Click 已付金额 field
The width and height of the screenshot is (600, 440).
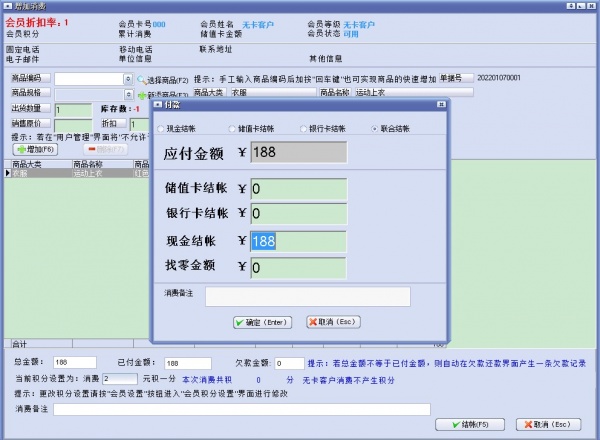click(x=188, y=363)
